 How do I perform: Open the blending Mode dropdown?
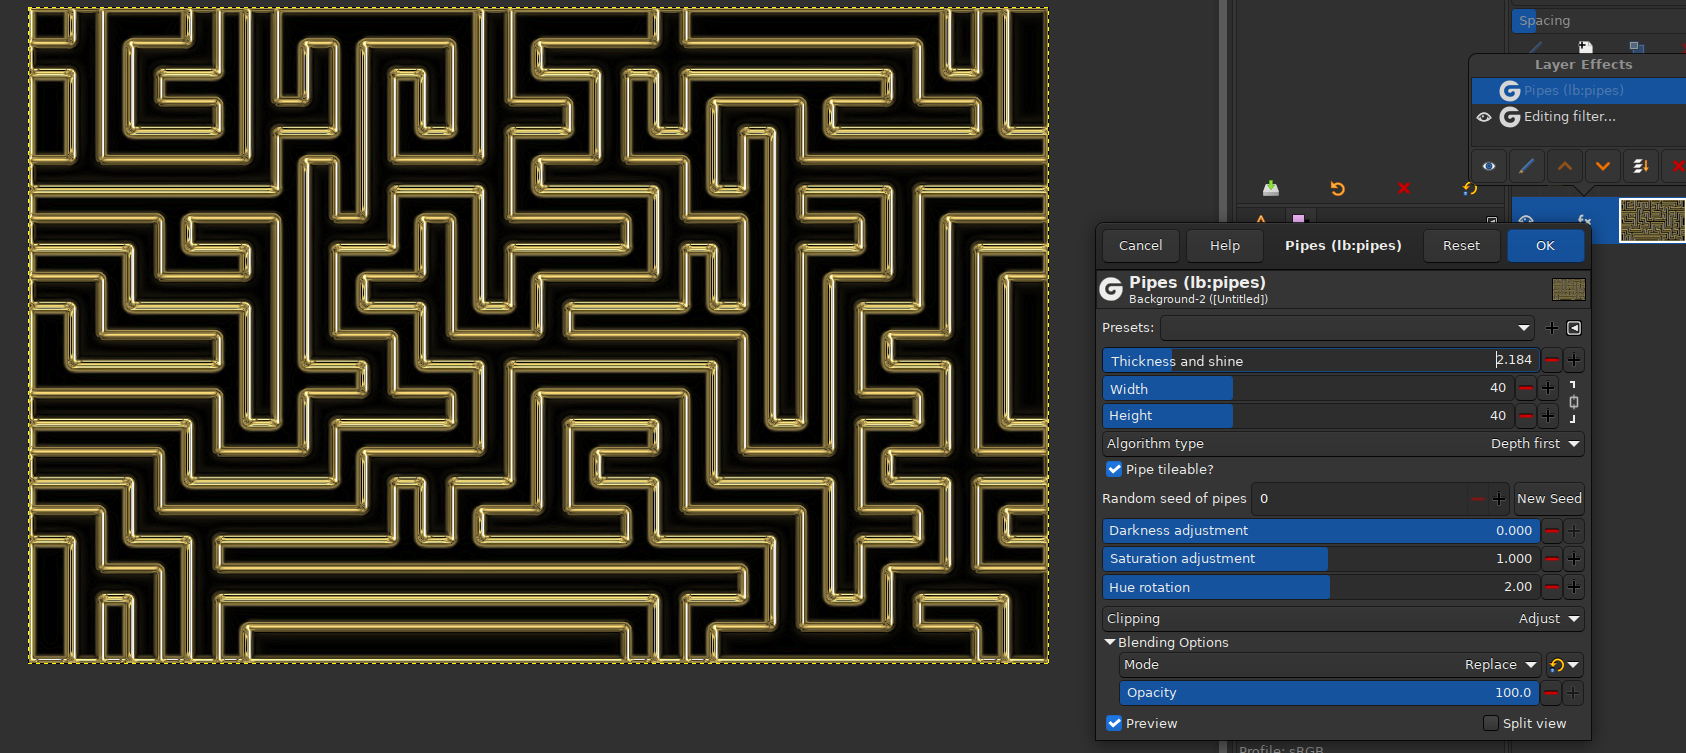[x=1330, y=665]
